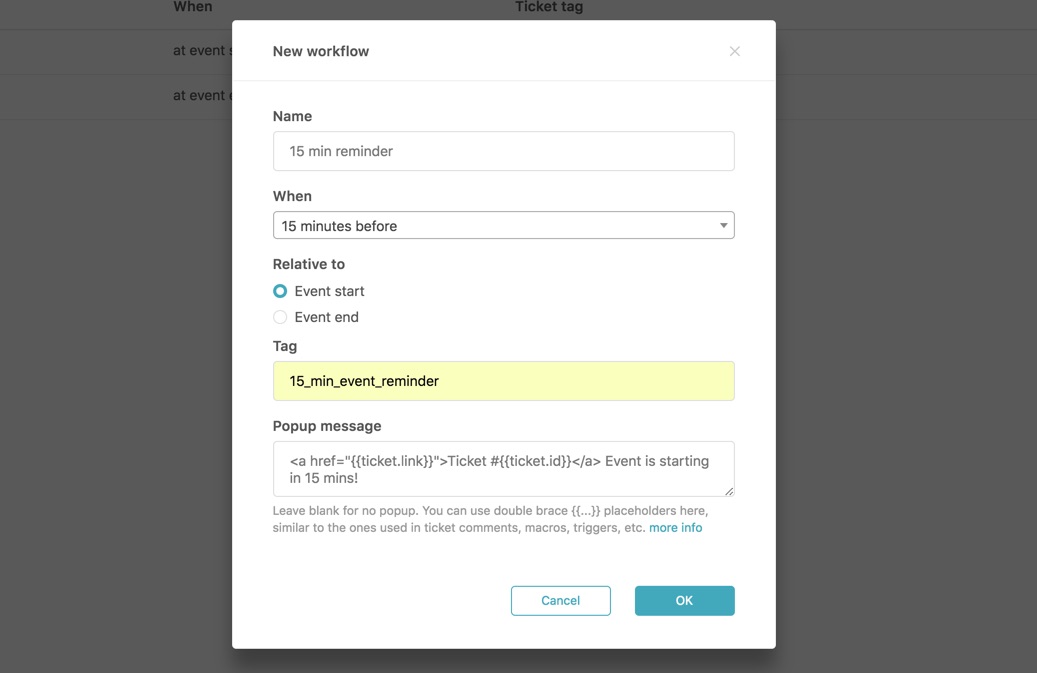The image size is (1037, 673).
Task: Click the "New workflow" dialog title
Action: click(x=321, y=52)
